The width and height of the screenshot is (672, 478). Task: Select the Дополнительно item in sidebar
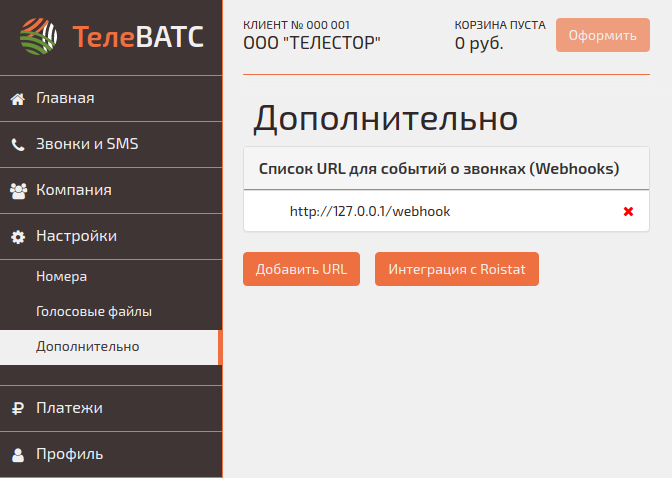(x=88, y=347)
